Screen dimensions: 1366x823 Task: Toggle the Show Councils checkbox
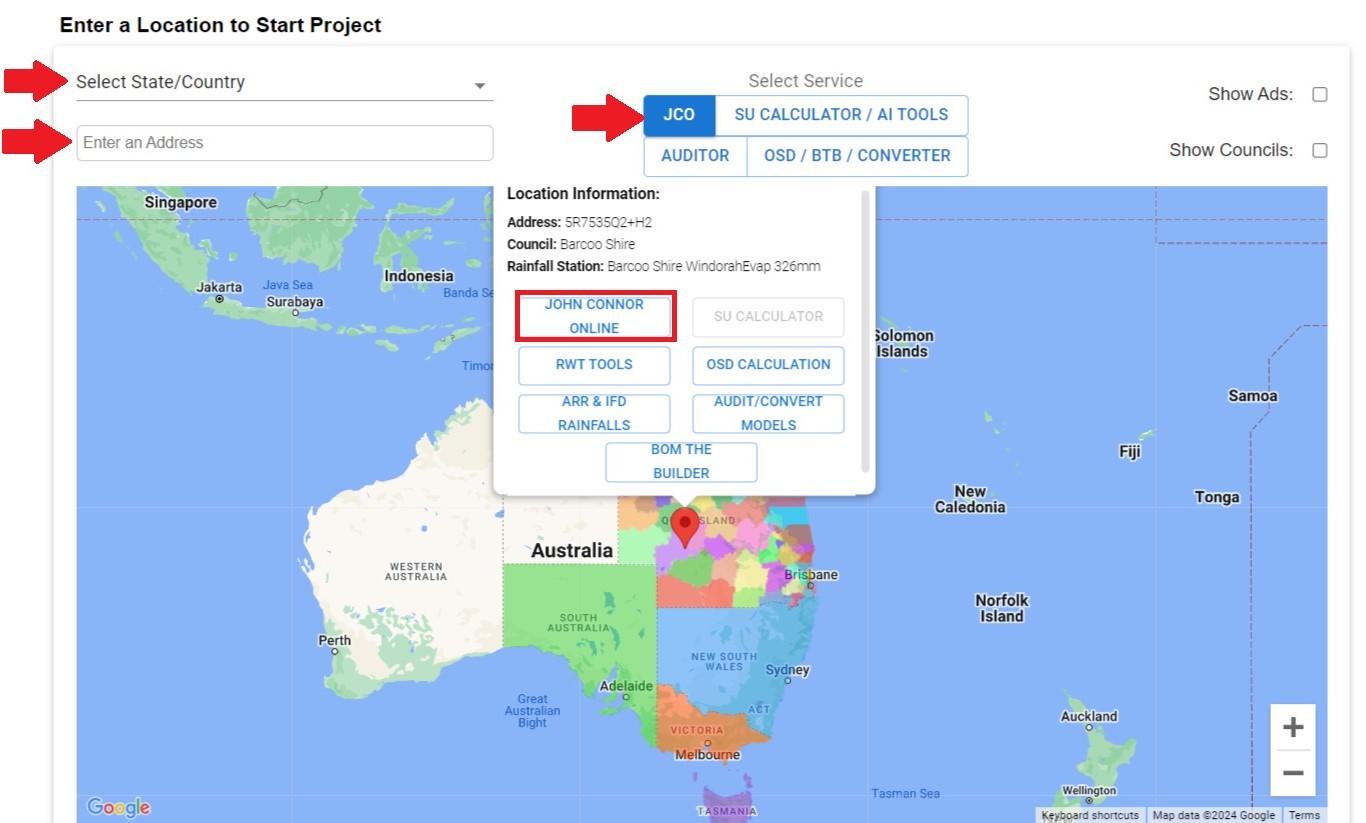point(1319,150)
